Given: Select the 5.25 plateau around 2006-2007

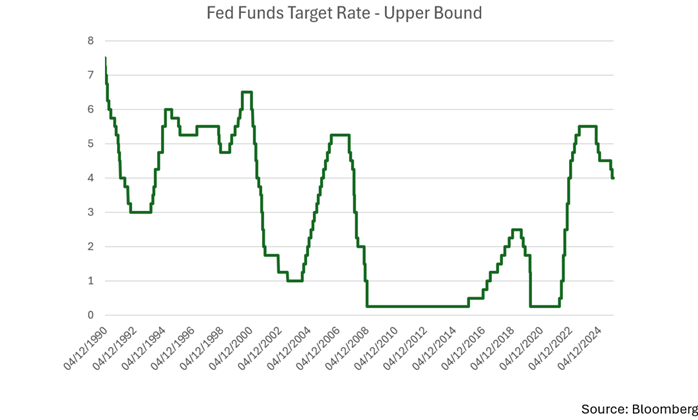Looking at the screenshot, I should (x=339, y=135).
